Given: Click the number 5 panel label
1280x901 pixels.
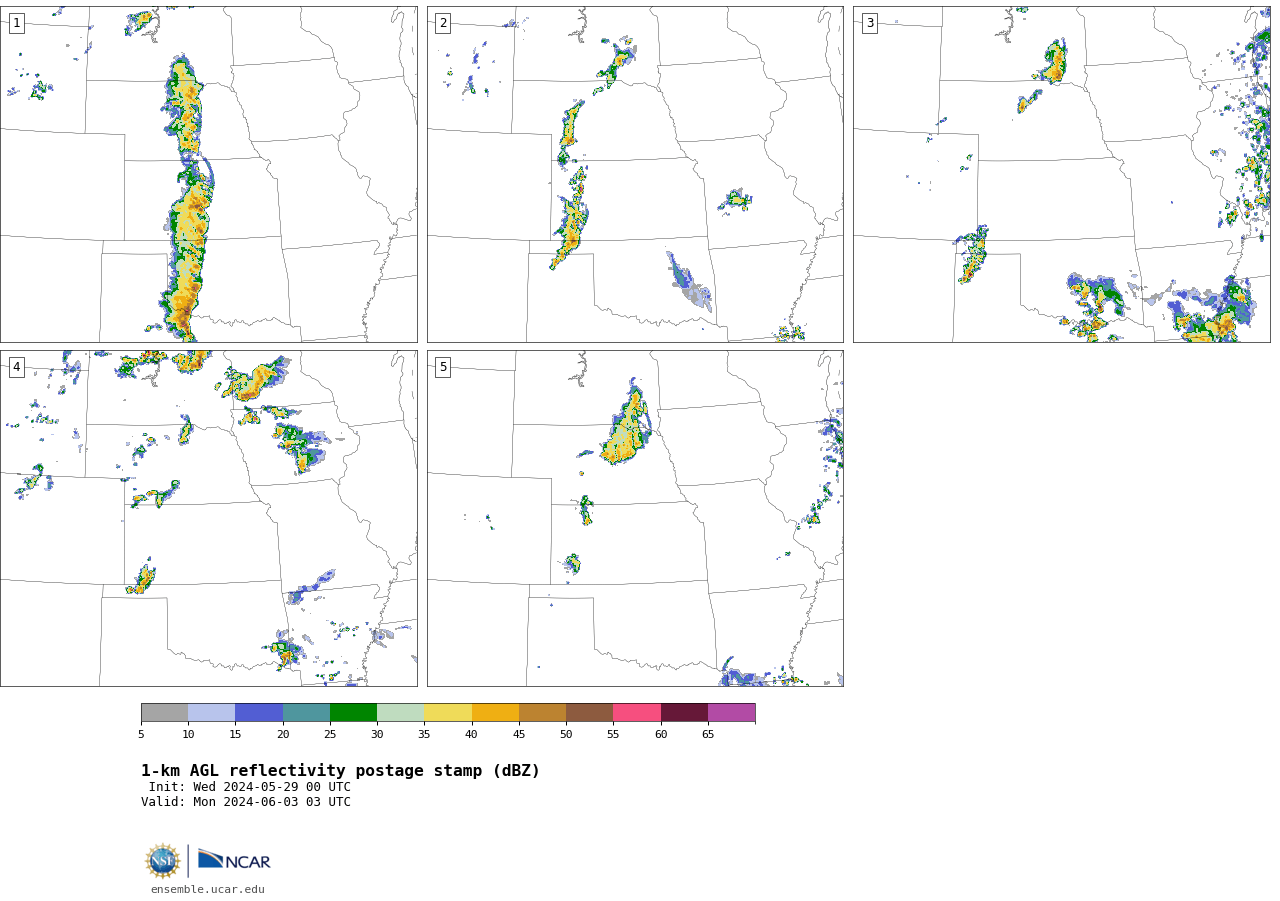Looking at the screenshot, I should [443, 367].
